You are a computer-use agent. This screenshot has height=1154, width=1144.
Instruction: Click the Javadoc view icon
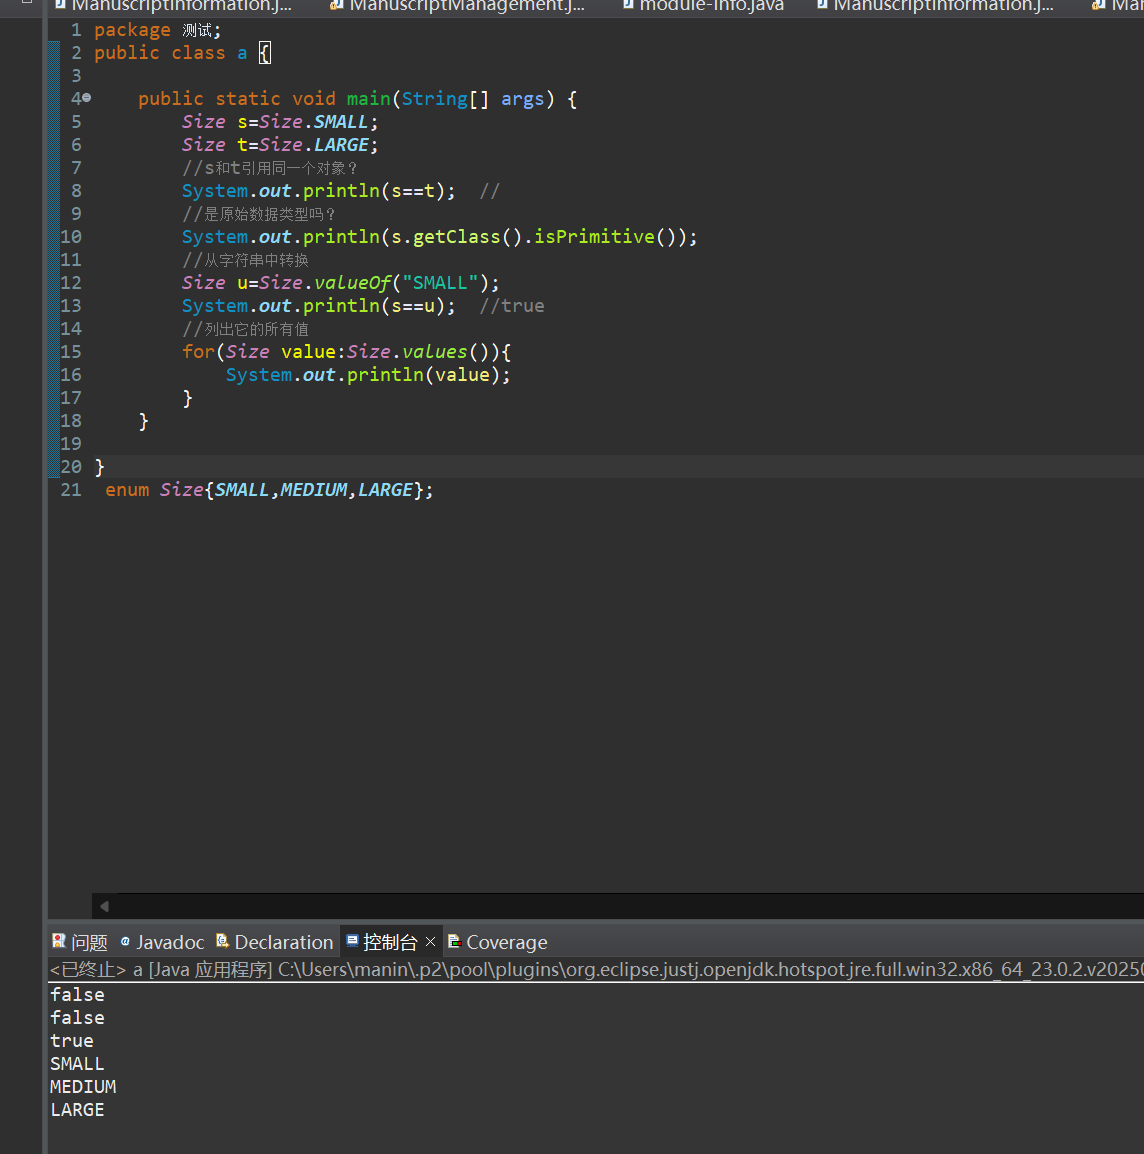pyautogui.click(x=125, y=941)
